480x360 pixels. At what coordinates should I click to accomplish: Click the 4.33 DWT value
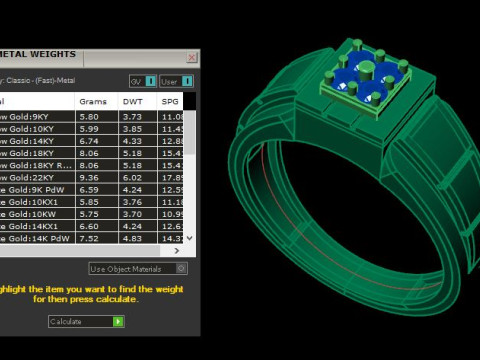click(132, 141)
